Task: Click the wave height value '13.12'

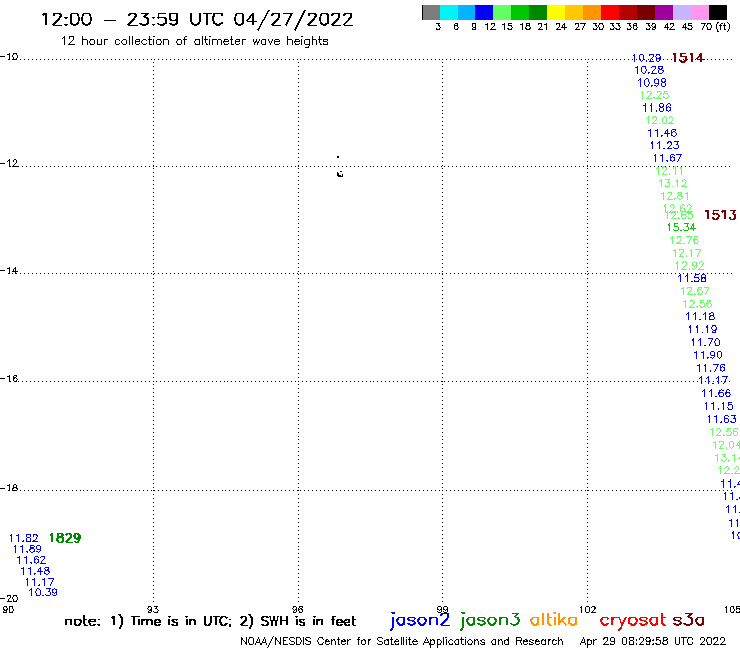Action: tap(673, 183)
